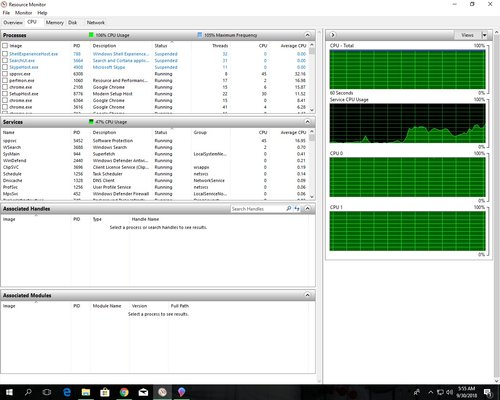Screen dimensions: 500x400
Task: Sort services by the Name column
Action: tap(9, 132)
